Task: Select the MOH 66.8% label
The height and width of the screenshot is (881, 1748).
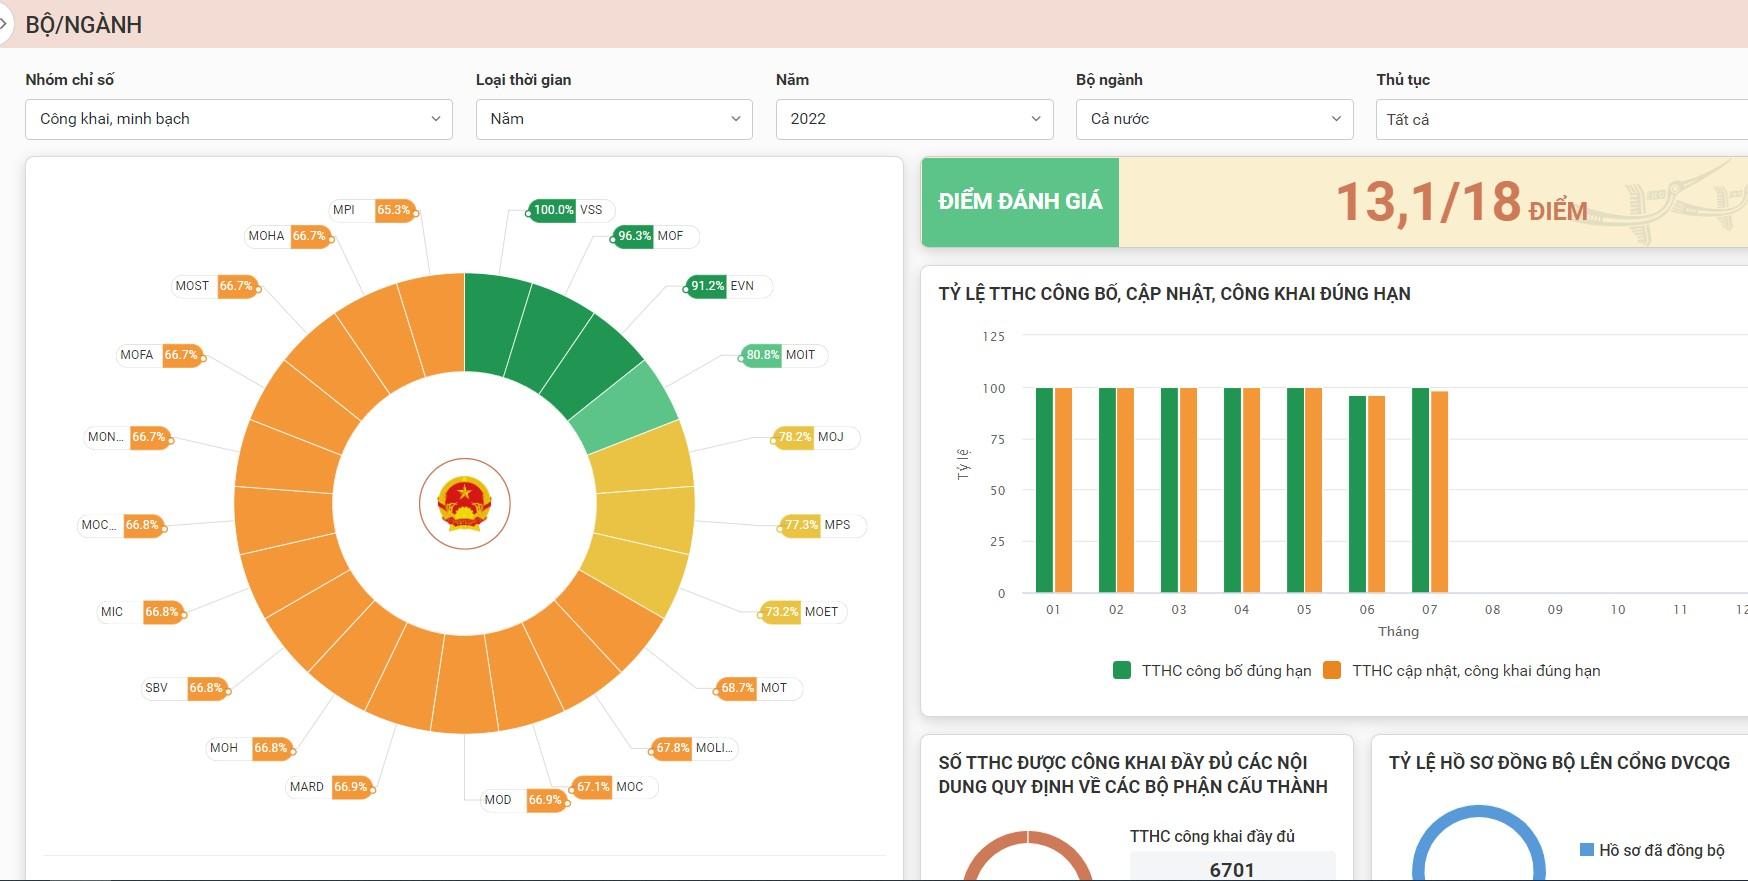Action: click(x=249, y=748)
